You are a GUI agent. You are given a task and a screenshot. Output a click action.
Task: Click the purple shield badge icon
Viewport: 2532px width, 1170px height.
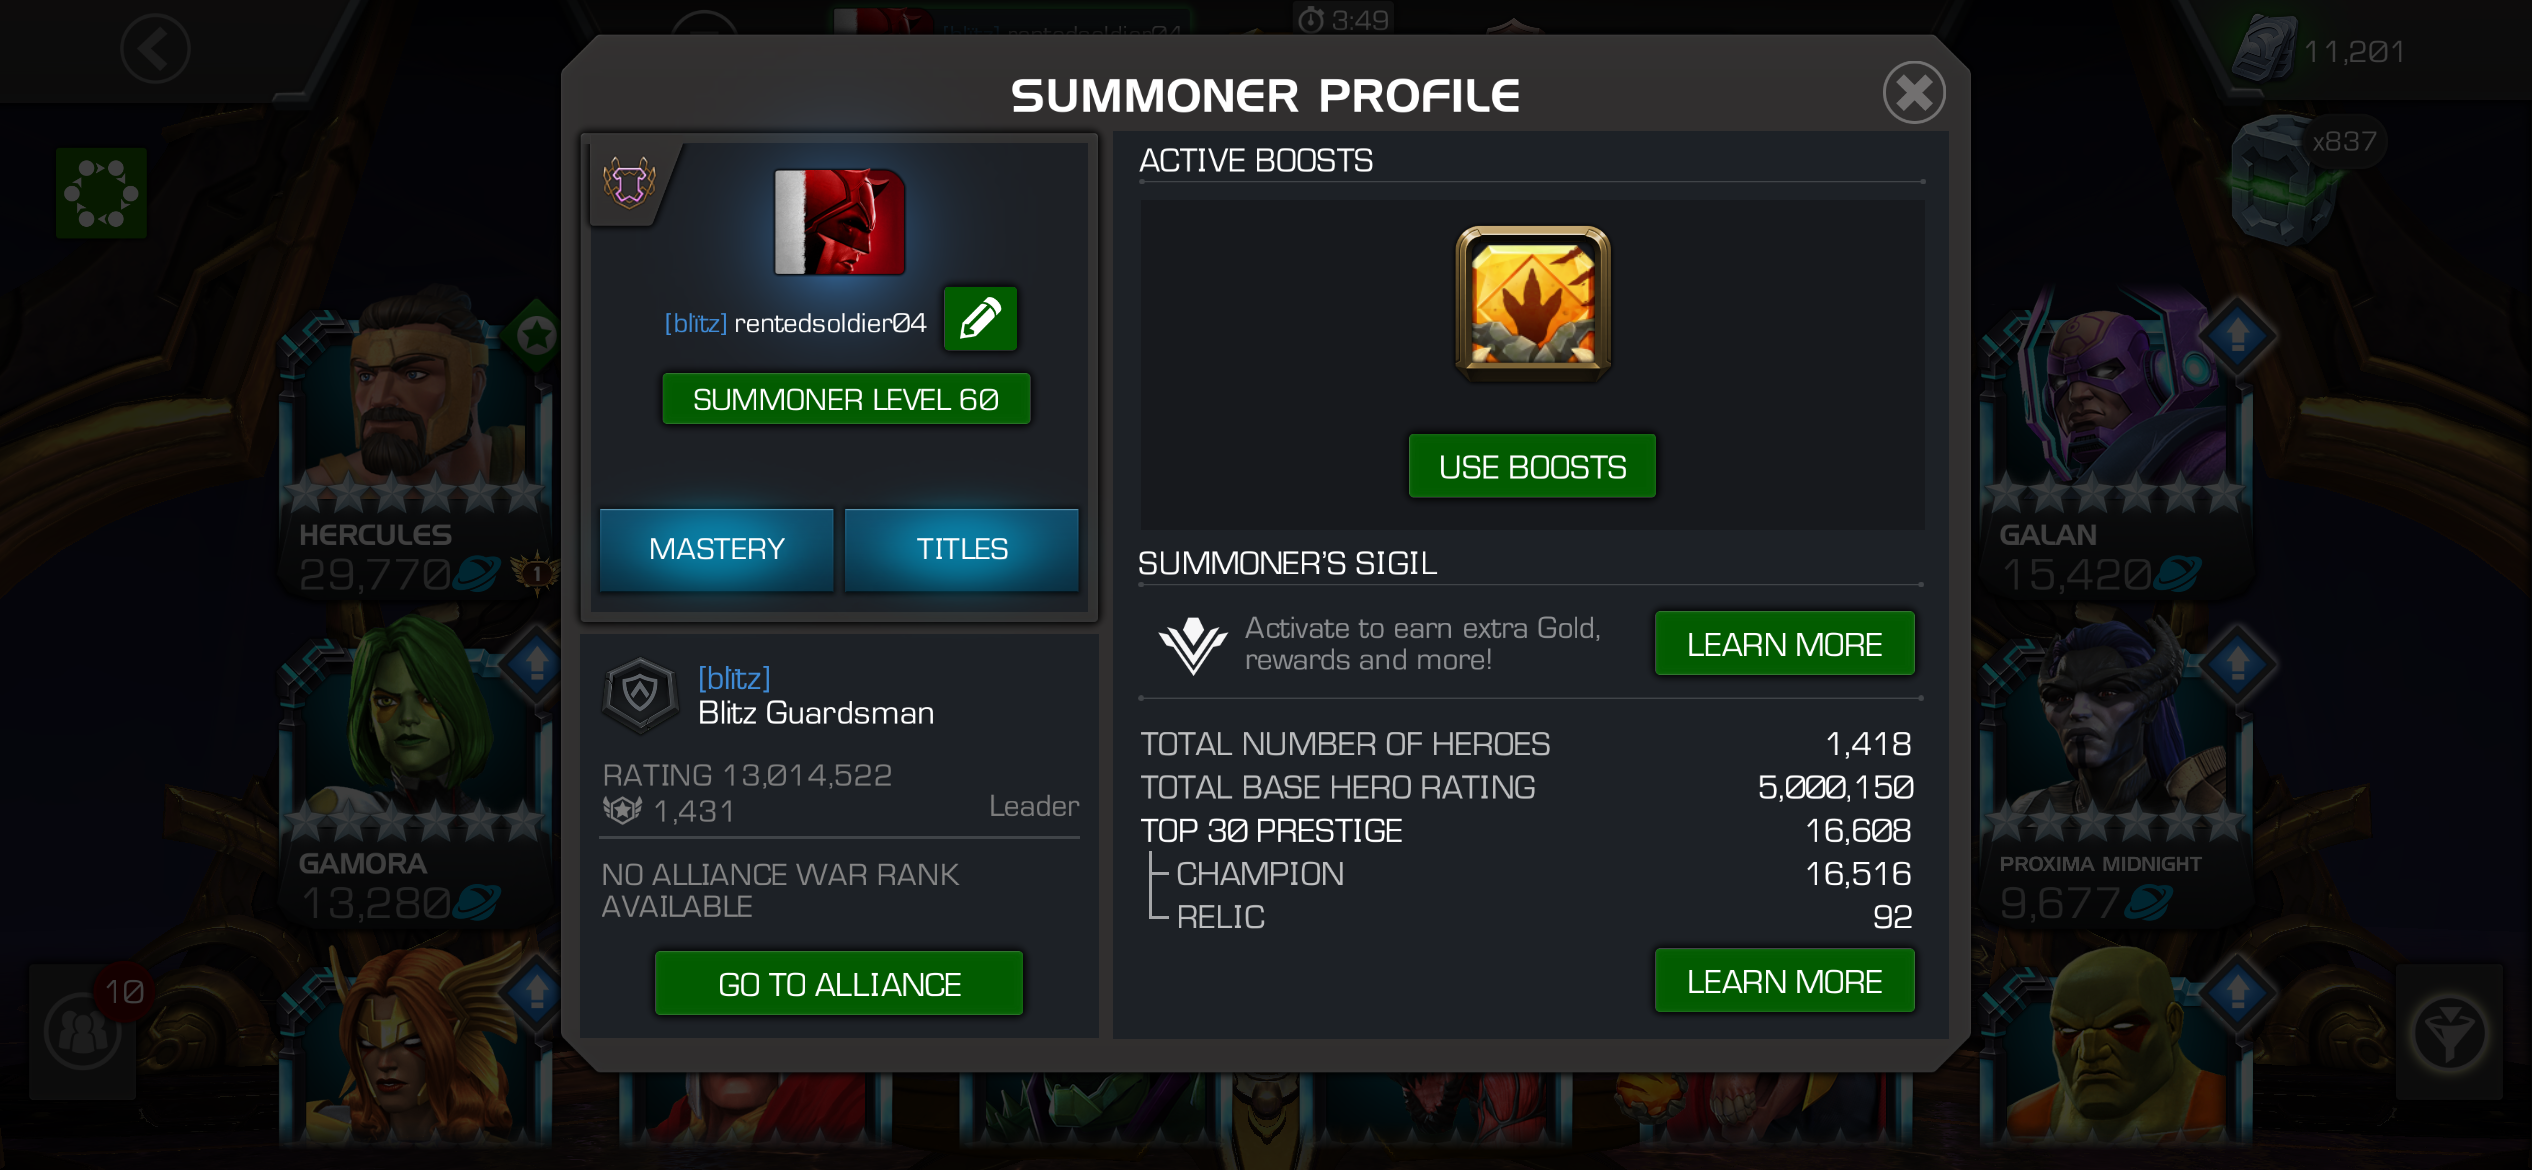click(629, 183)
